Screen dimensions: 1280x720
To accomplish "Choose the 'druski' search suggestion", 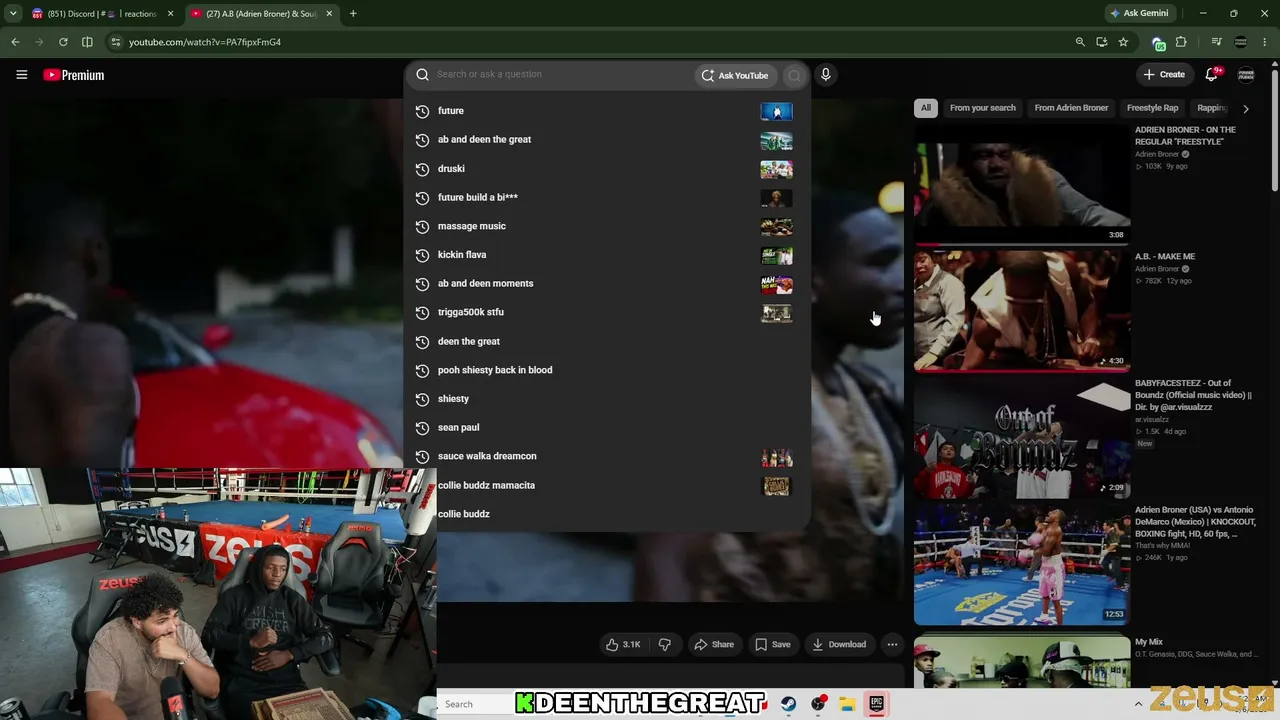I will click(607, 169).
